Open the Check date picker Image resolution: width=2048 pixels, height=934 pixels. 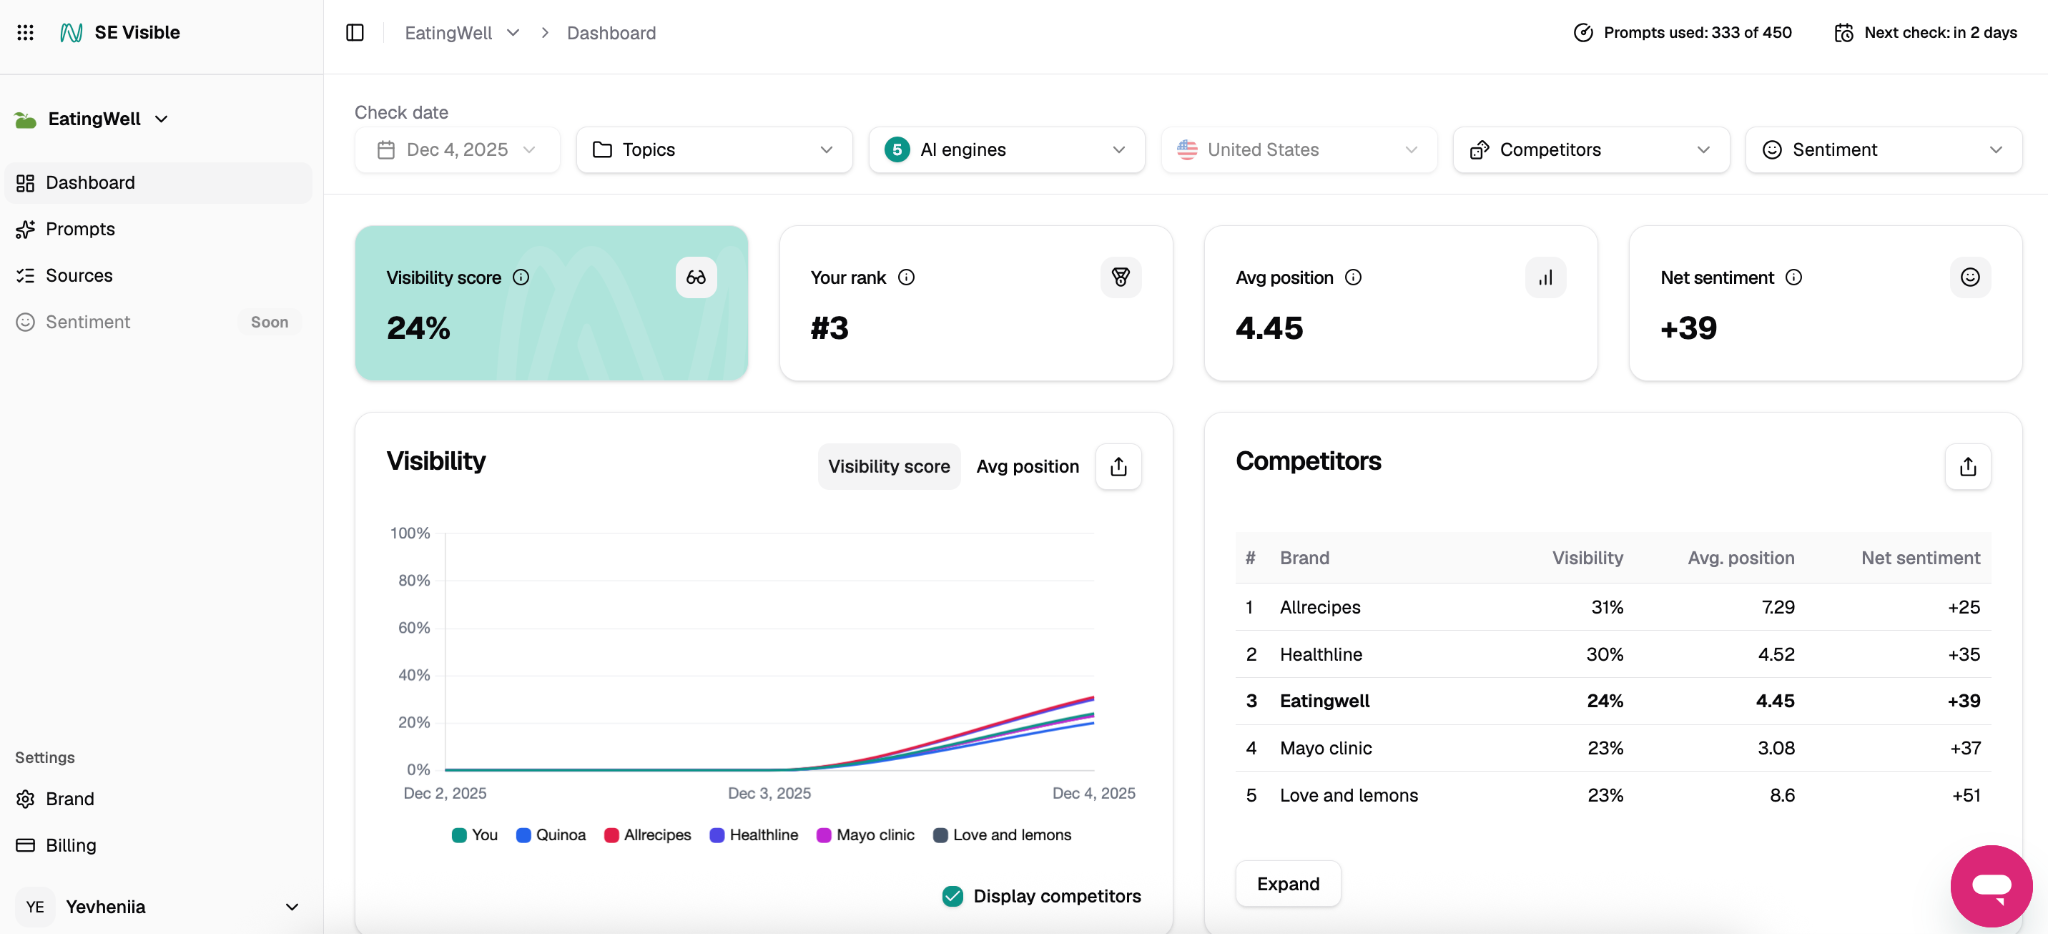(x=457, y=149)
